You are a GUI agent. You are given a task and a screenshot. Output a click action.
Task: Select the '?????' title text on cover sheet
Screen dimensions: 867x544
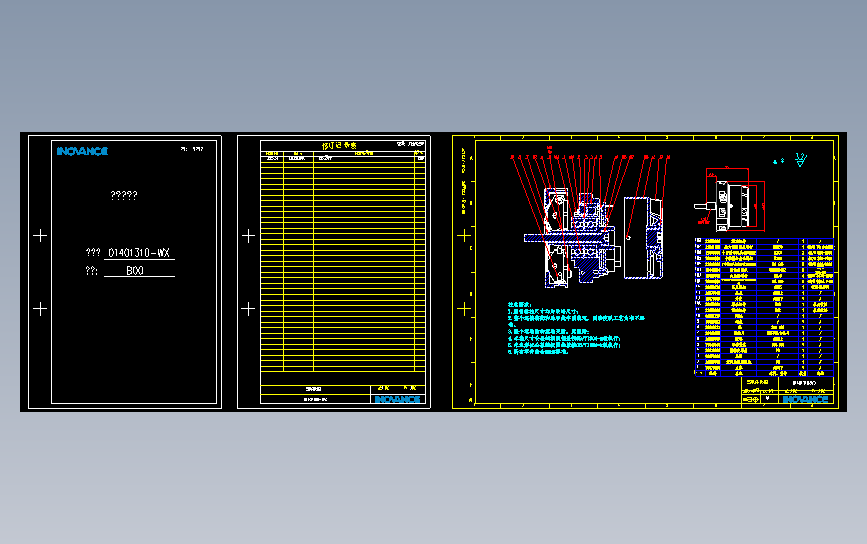(x=124, y=195)
